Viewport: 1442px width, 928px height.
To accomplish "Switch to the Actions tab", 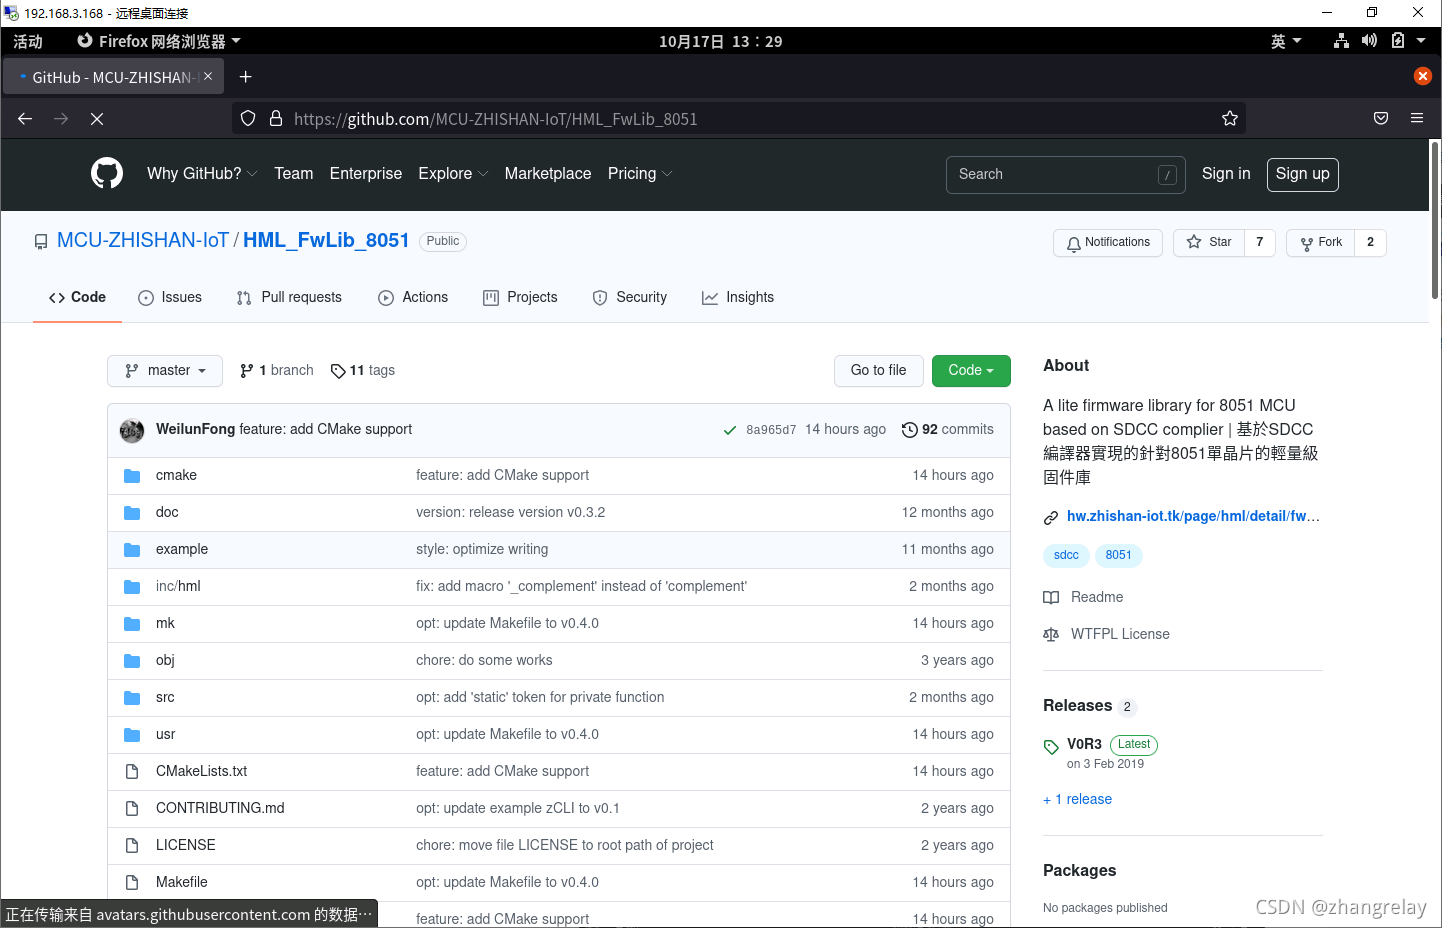I will (x=413, y=297).
